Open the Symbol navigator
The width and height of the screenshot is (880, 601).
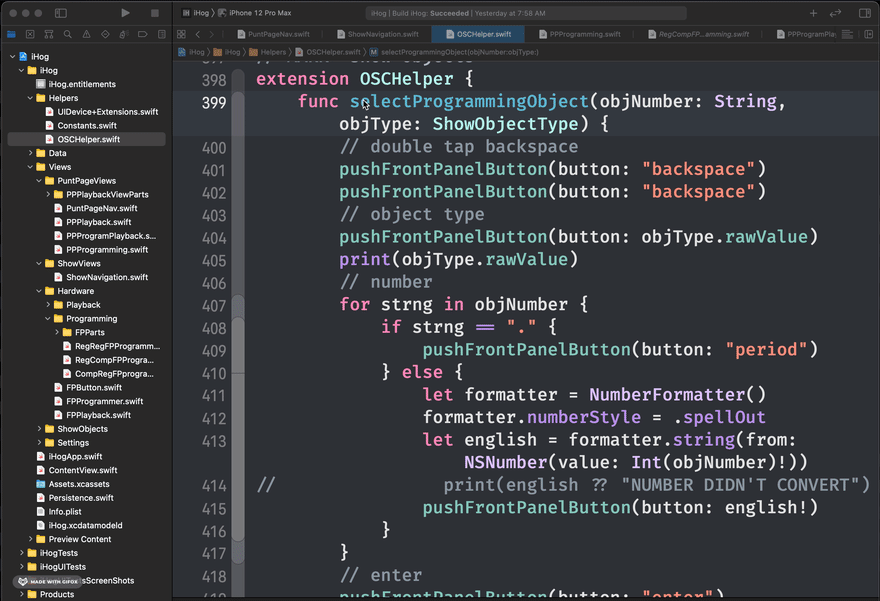coord(49,34)
